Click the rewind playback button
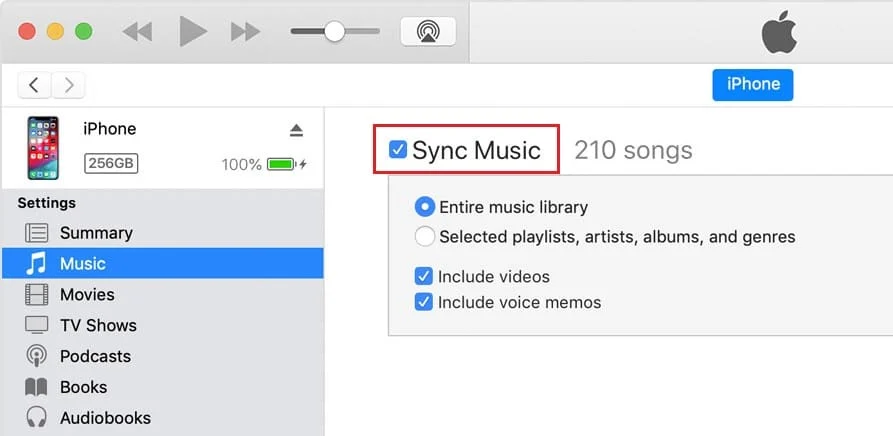Screen dimensions: 893x436 click(x=136, y=31)
